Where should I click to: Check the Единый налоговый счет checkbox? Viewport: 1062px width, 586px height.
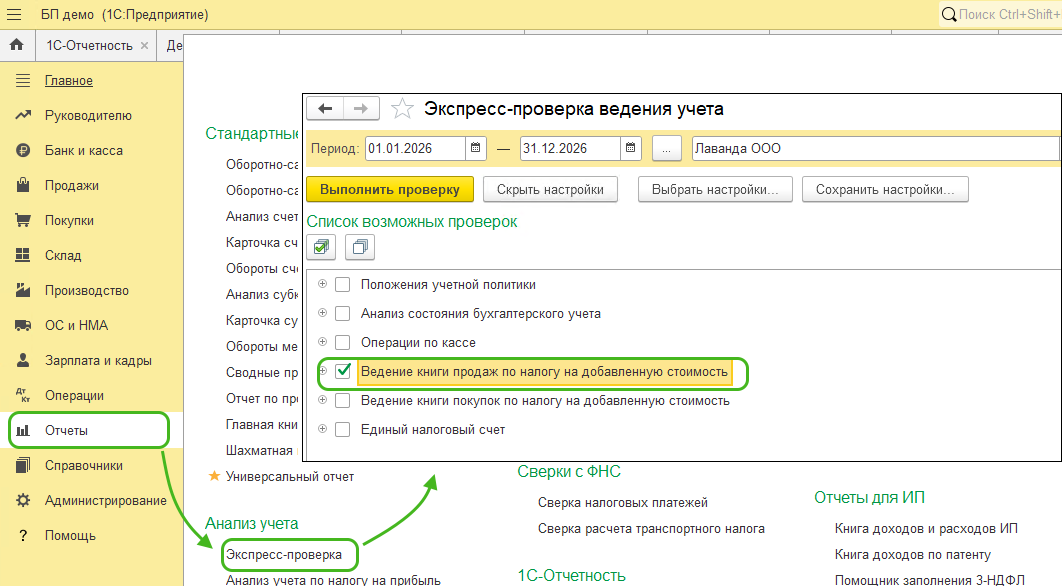pyautogui.click(x=343, y=429)
